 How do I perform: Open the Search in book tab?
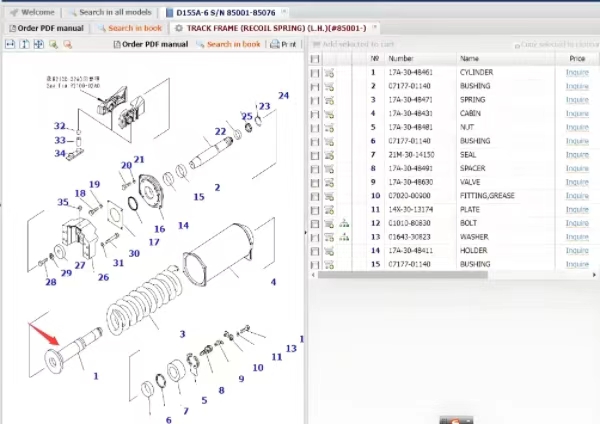[130, 28]
